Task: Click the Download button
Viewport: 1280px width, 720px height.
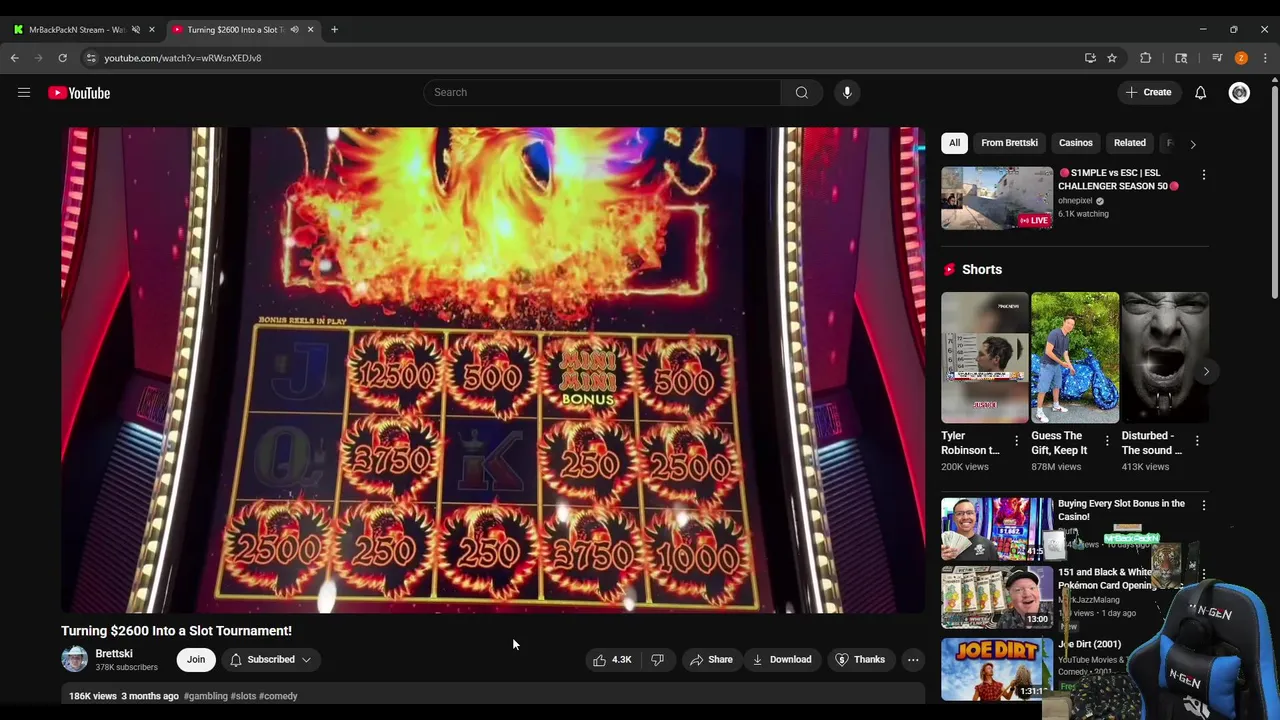Action: (782, 660)
